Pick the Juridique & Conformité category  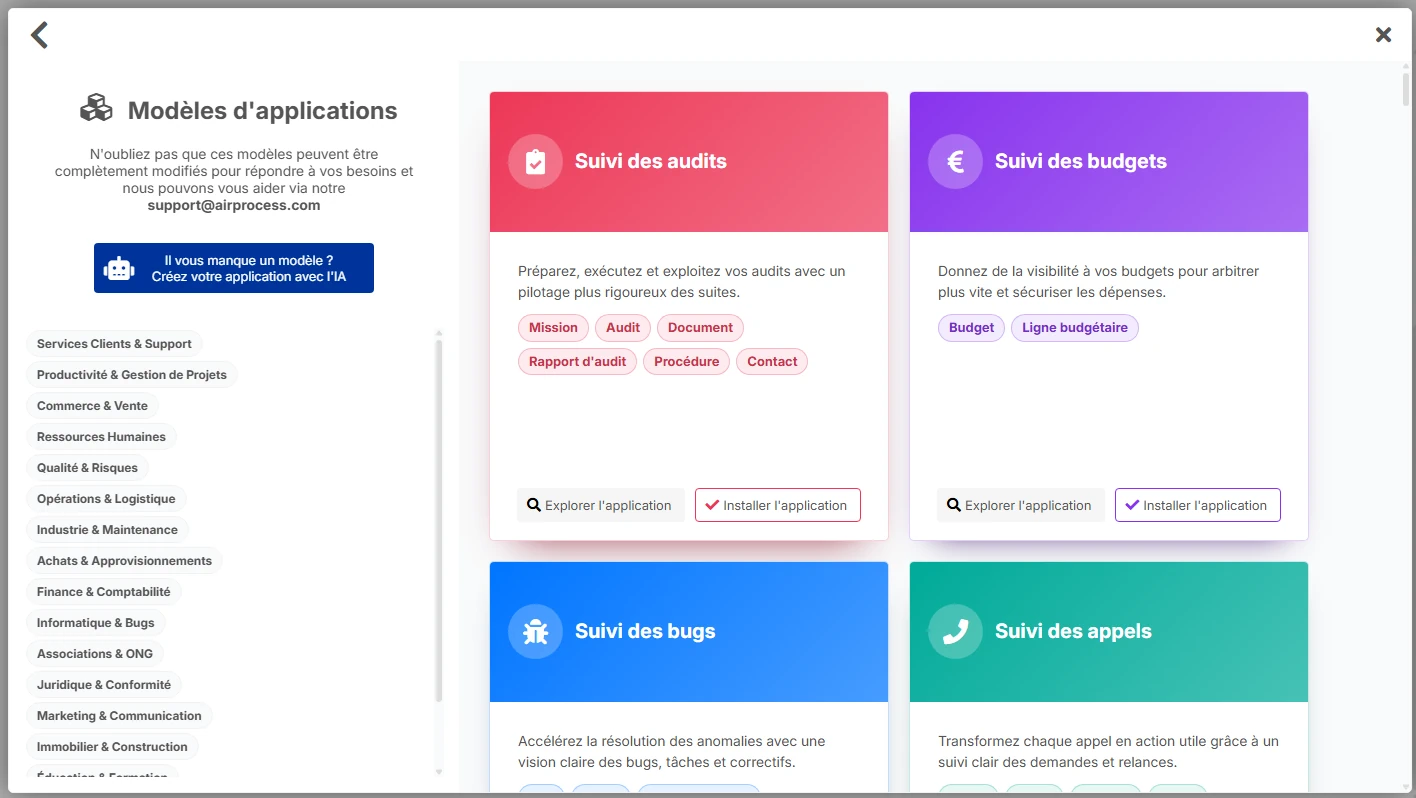[104, 685]
